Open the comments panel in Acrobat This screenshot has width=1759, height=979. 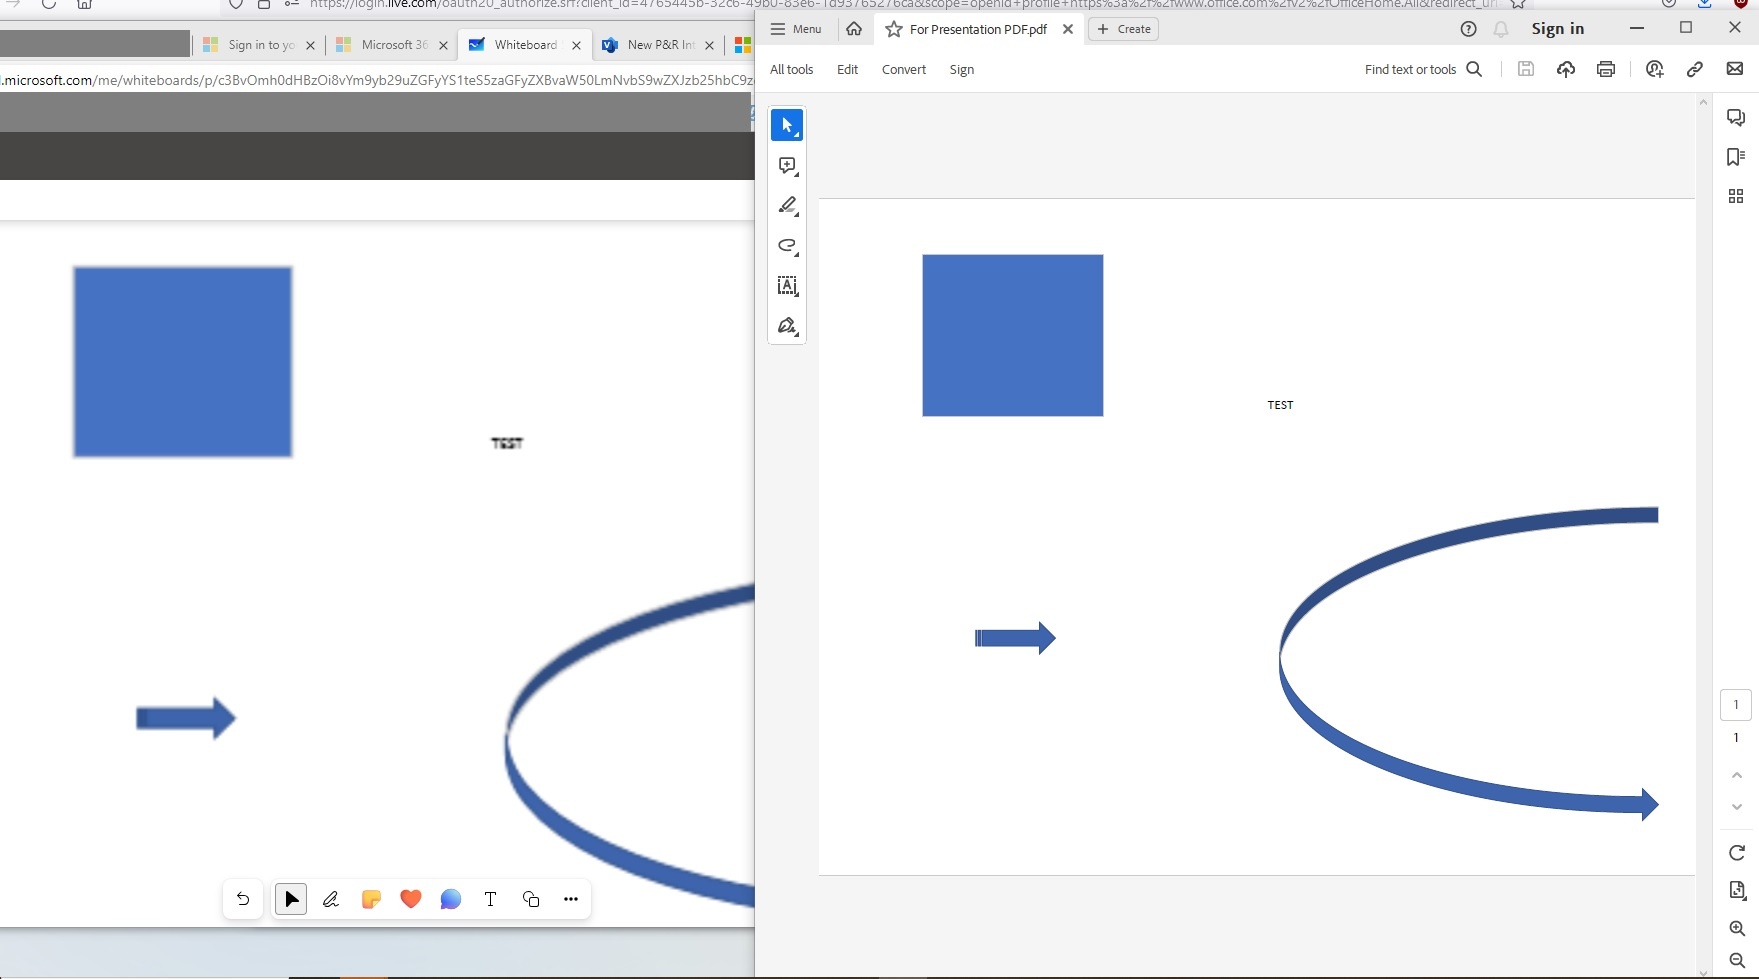click(x=1736, y=117)
